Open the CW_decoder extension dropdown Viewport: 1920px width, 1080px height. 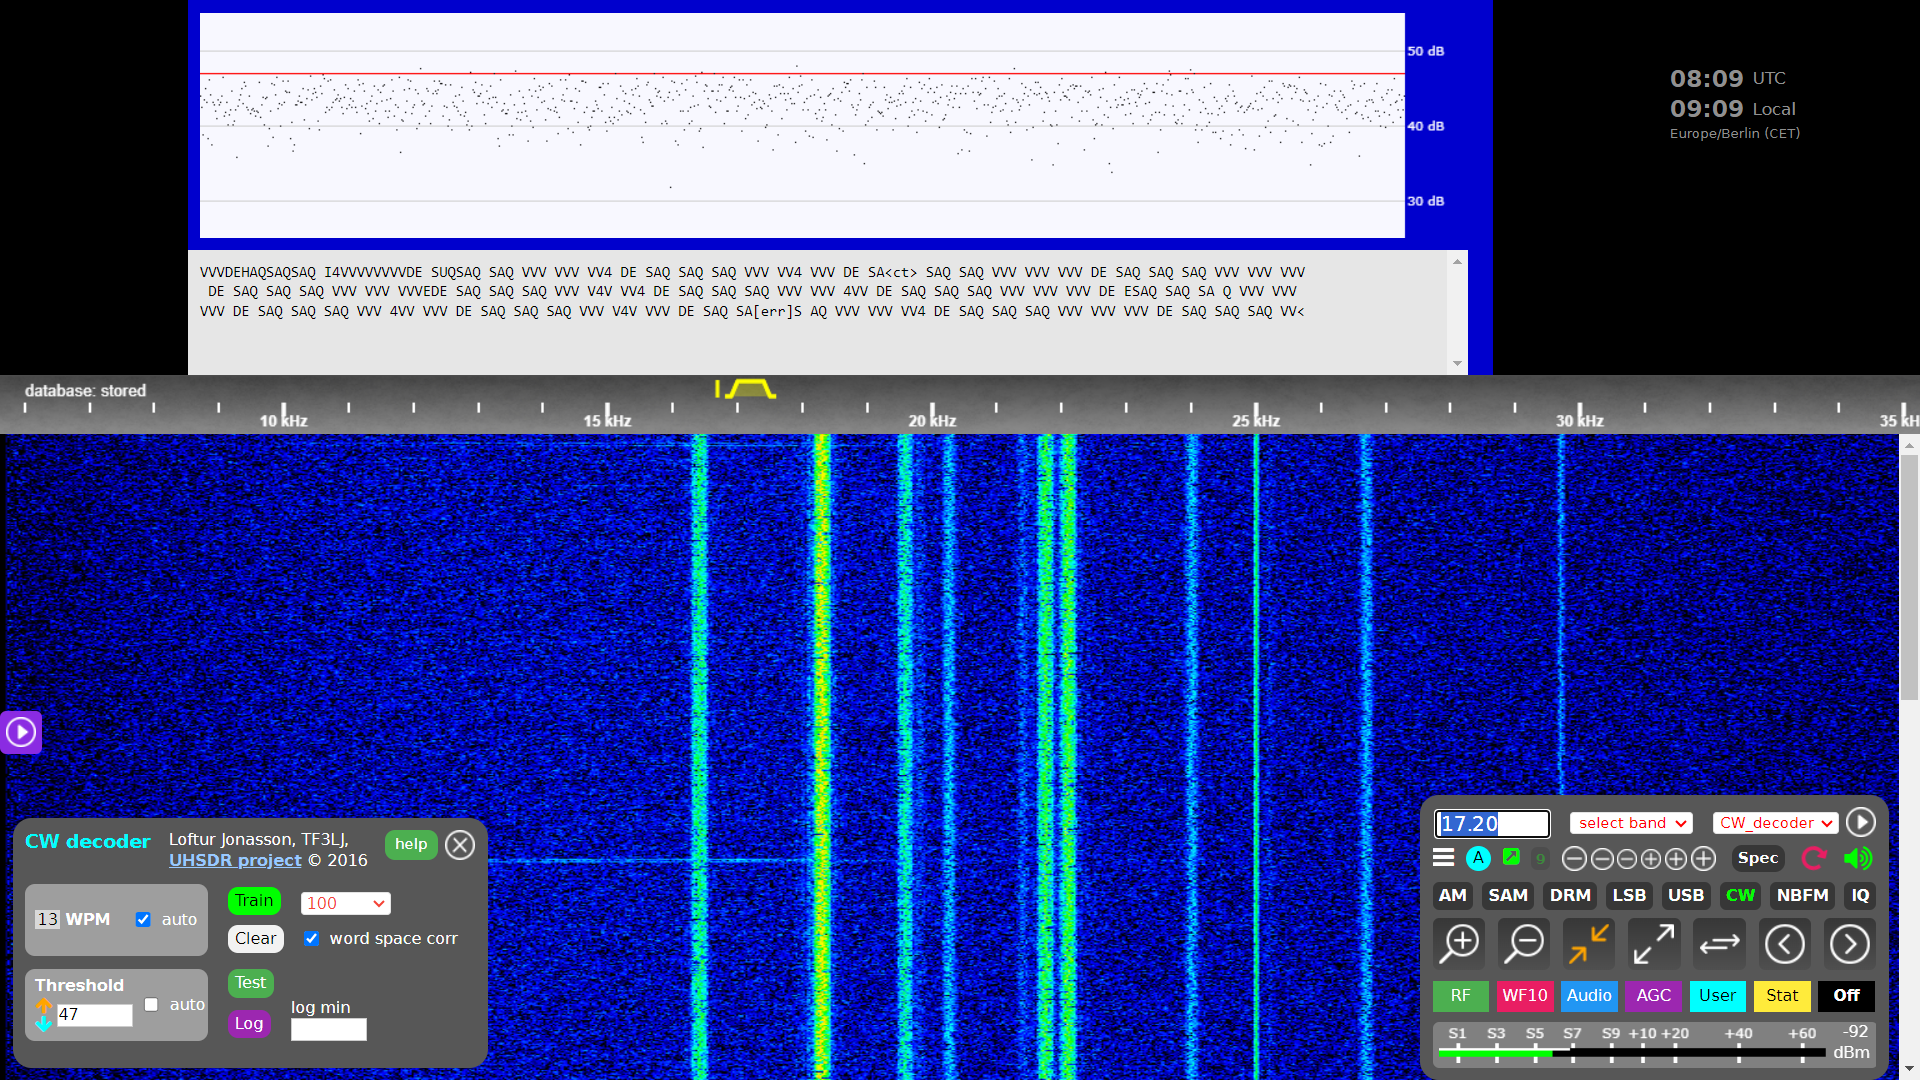(1775, 823)
